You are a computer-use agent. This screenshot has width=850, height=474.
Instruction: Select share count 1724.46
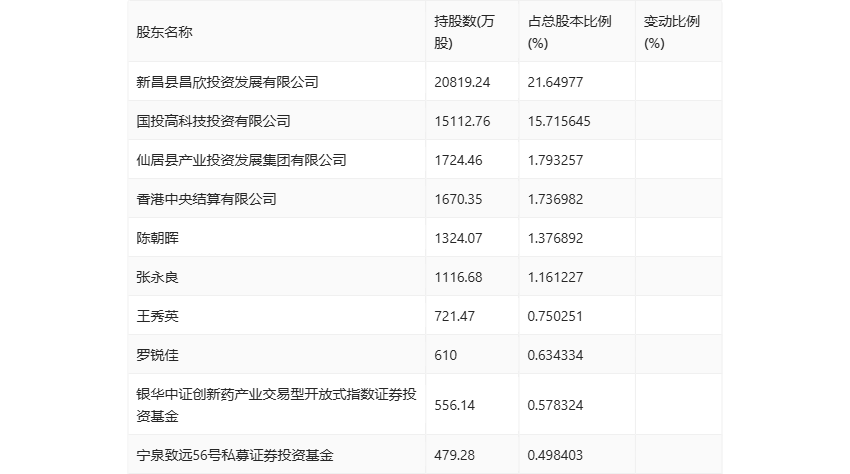point(458,160)
